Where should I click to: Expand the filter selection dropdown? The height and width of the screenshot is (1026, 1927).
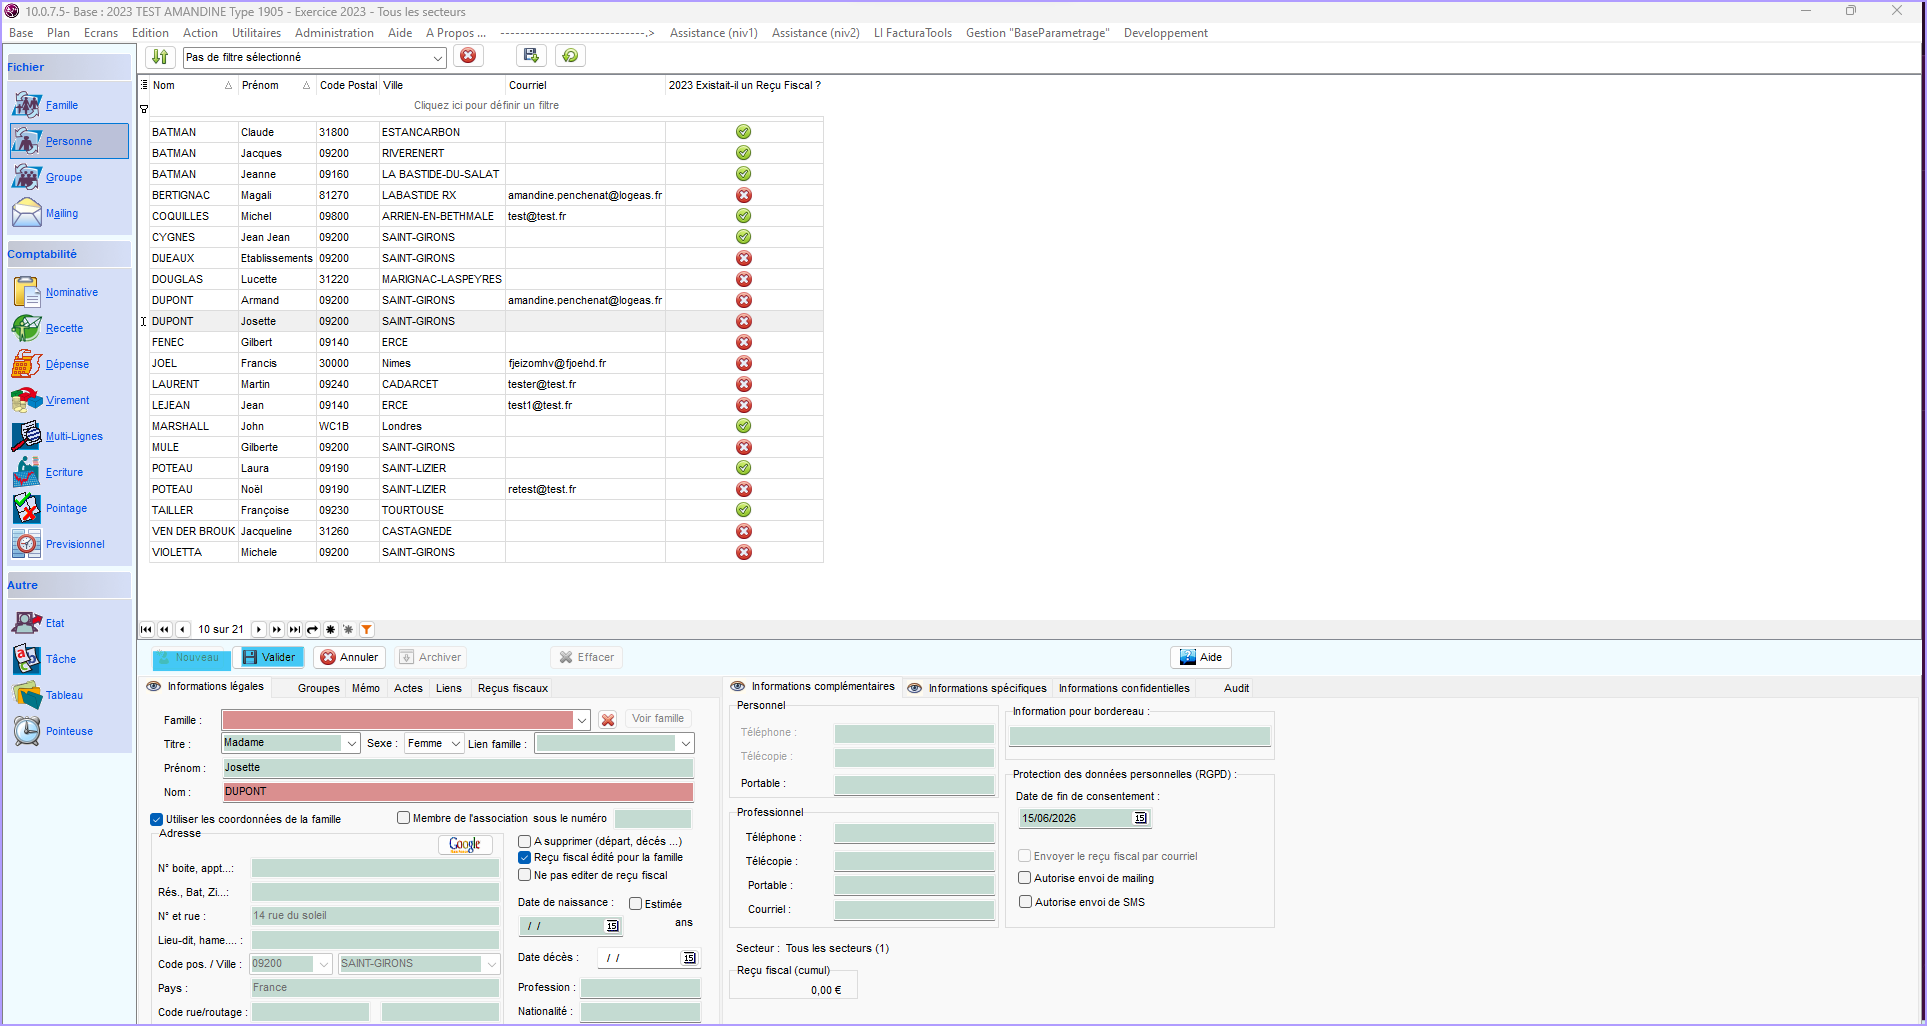(437, 58)
